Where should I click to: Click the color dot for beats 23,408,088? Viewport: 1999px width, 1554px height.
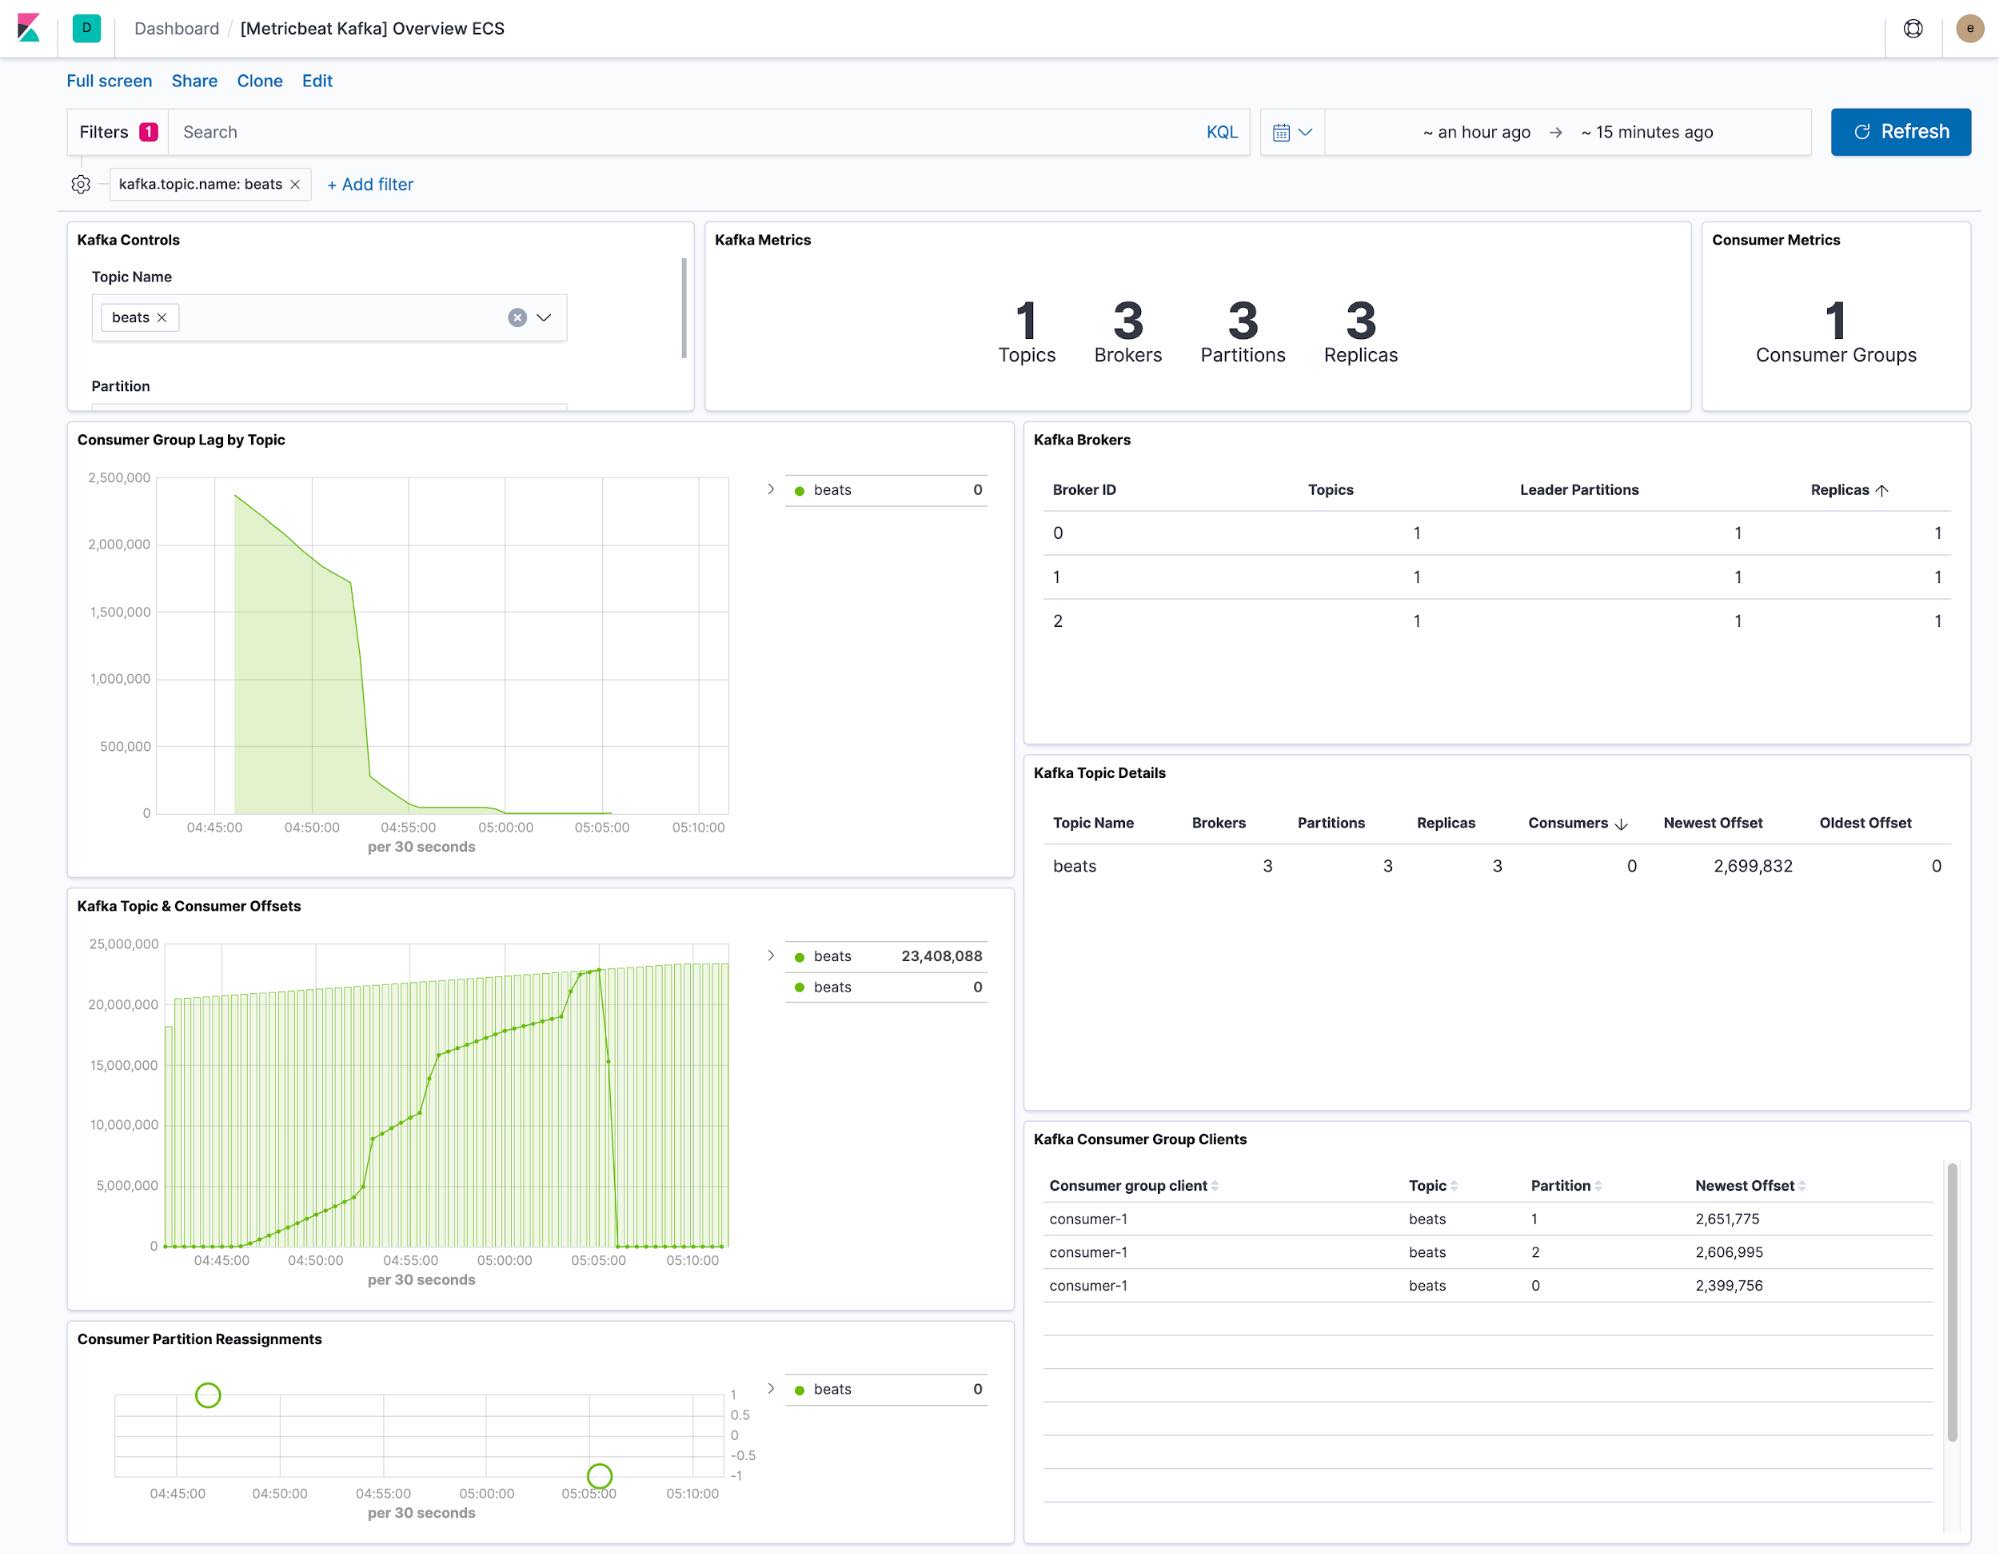(799, 957)
